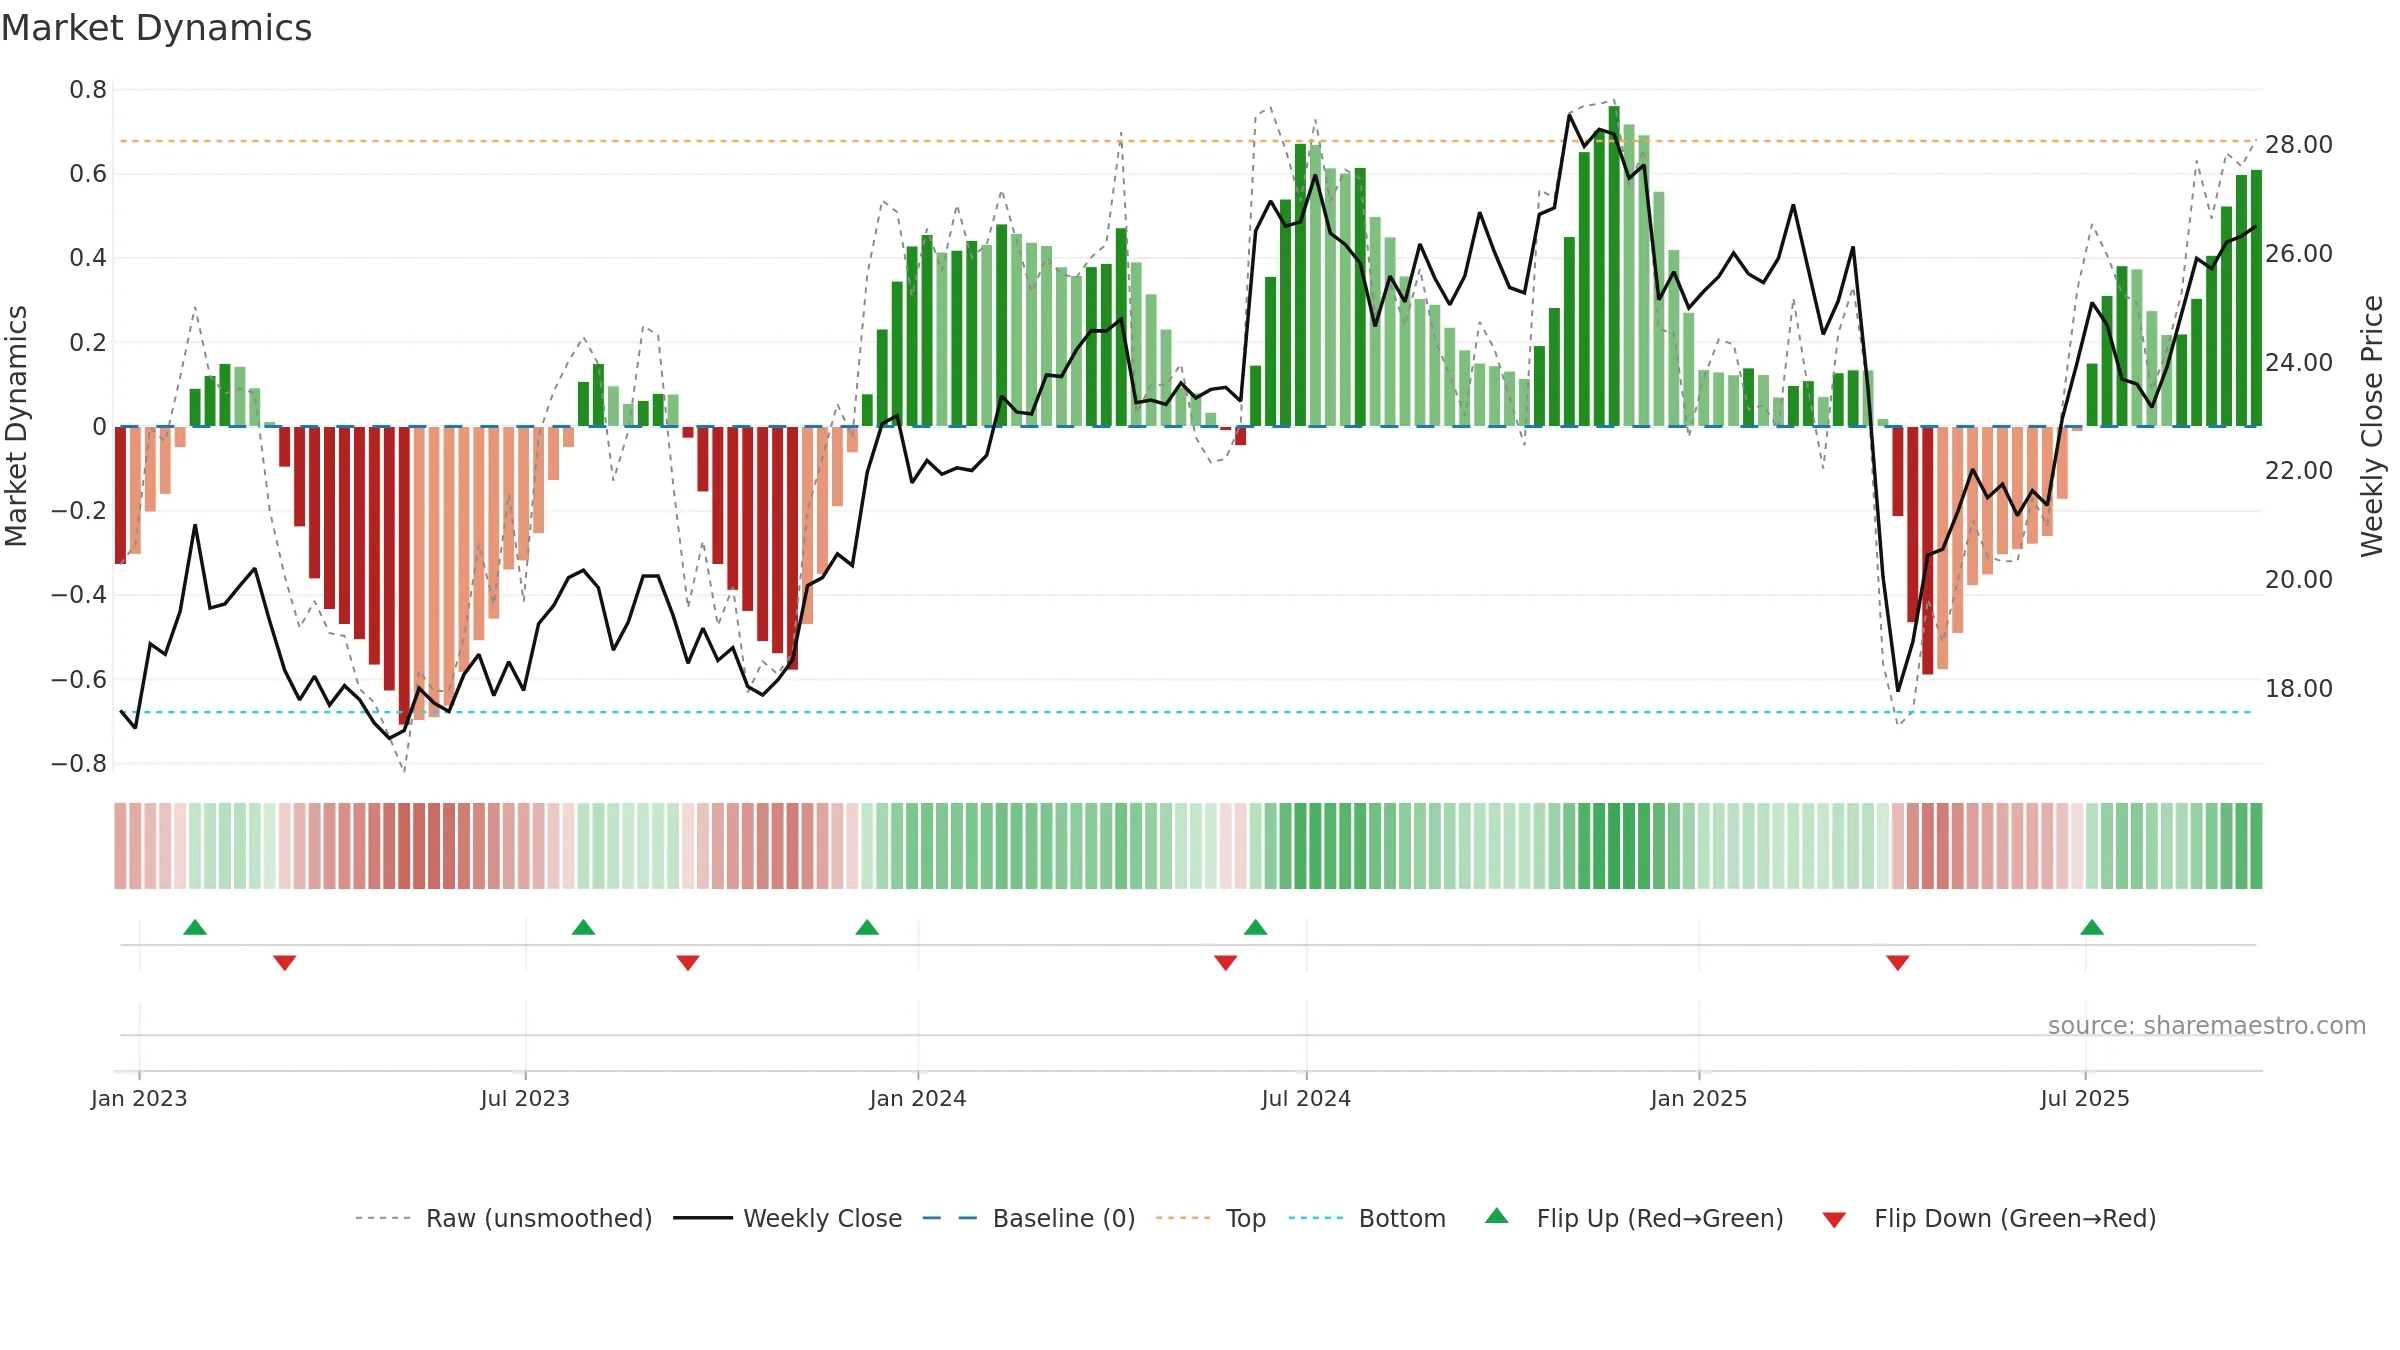Click the −0.2 left axis tick
The width and height of the screenshot is (2400, 1350).
(79, 510)
